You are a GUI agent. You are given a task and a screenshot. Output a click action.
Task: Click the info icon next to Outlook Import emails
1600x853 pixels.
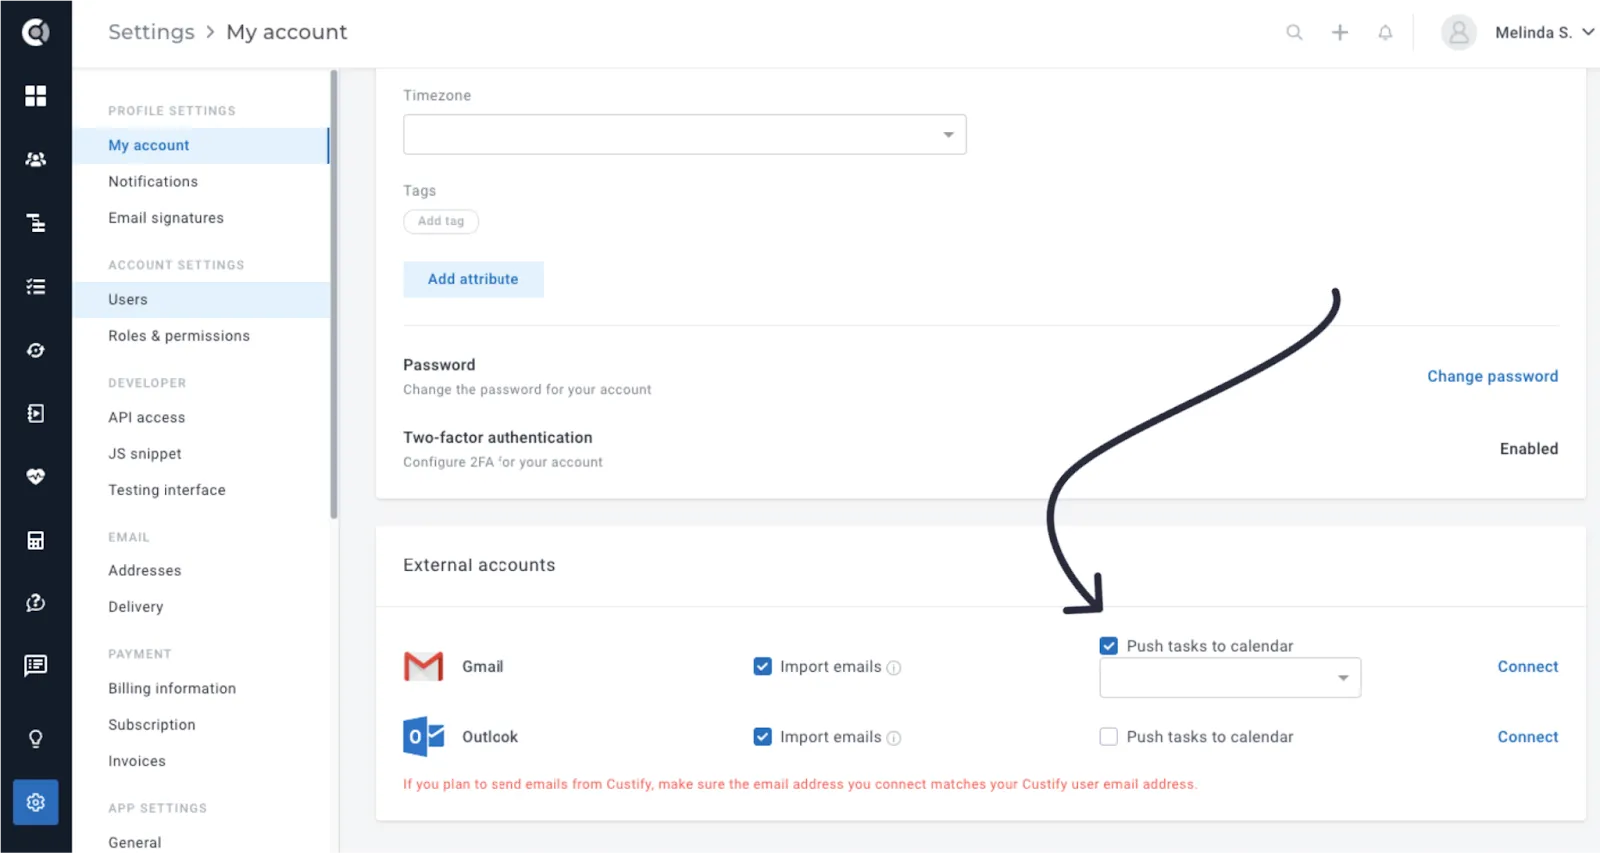894,738
